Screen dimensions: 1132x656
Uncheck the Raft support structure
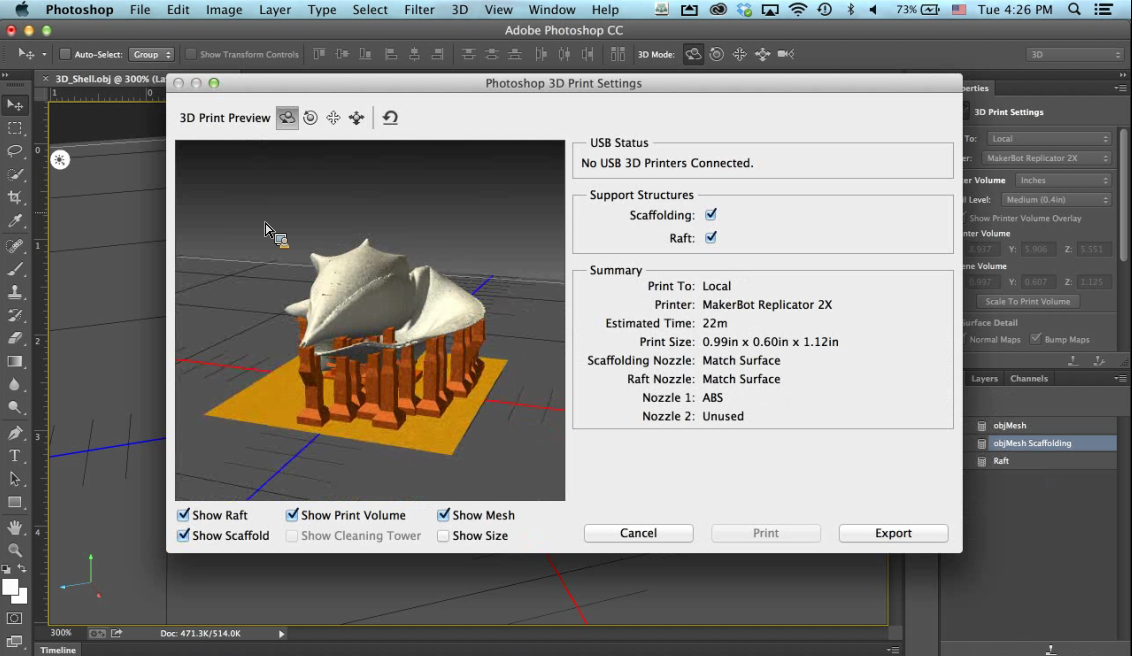point(711,238)
